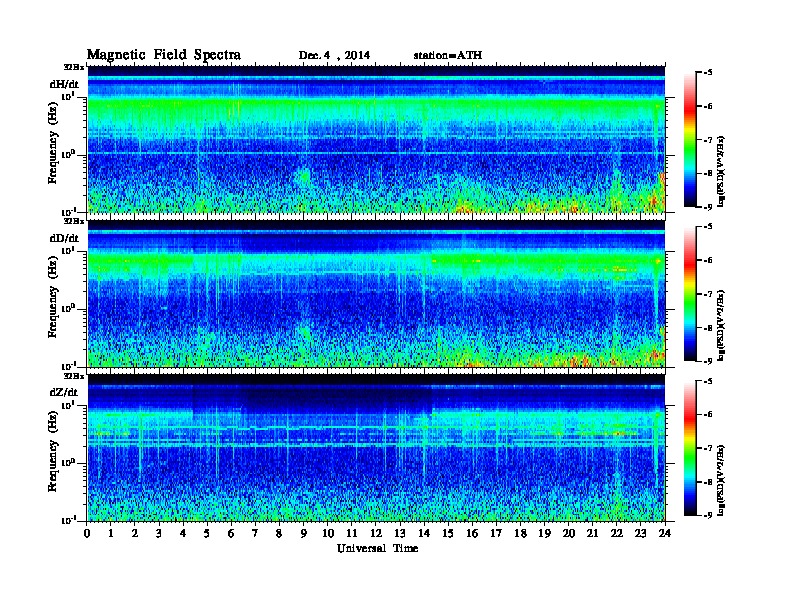Click hour 2 on the Universal Time axis
792x612 pixels.
point(135,533)
